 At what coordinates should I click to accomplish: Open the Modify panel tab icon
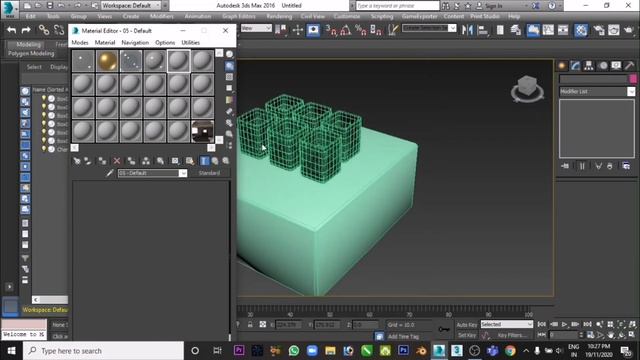576,66
